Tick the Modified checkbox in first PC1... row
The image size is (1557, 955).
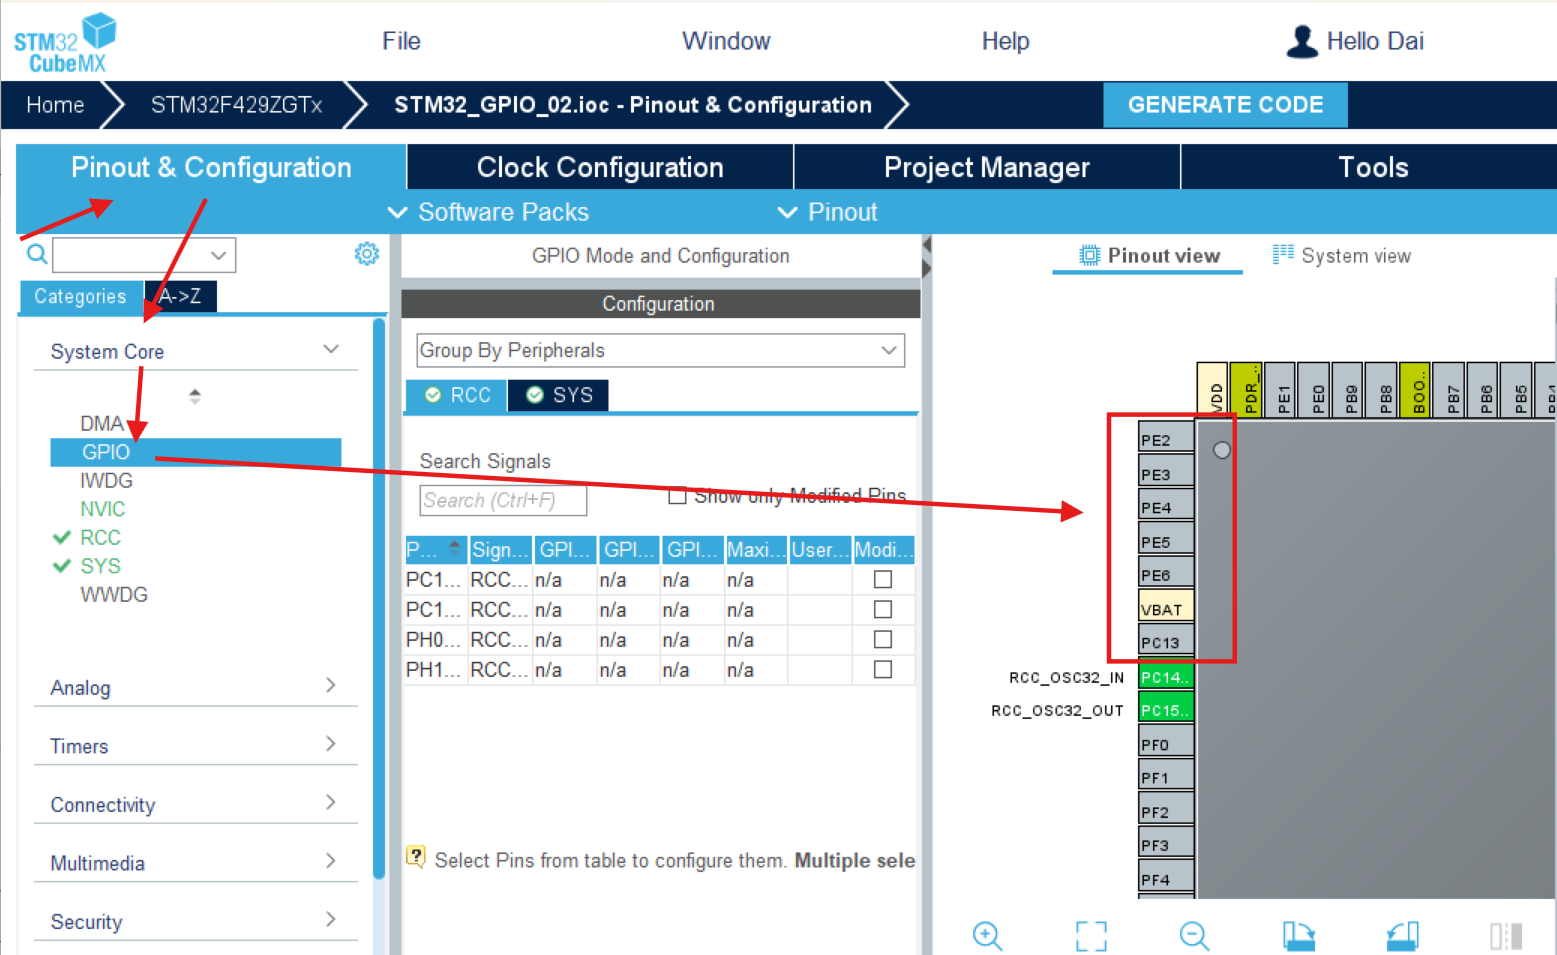(882, 579)
